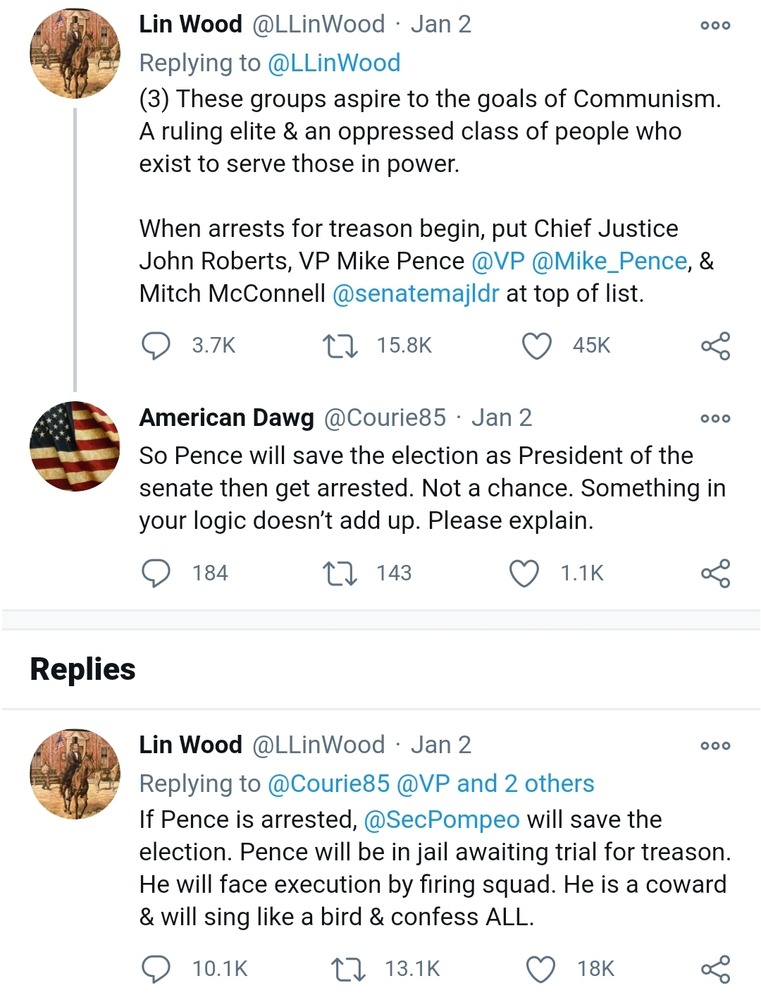Open American Dawg's flag profile picture
Image resolution: width=761 pixels, height=1000 pixels.
tap(74, 446)
